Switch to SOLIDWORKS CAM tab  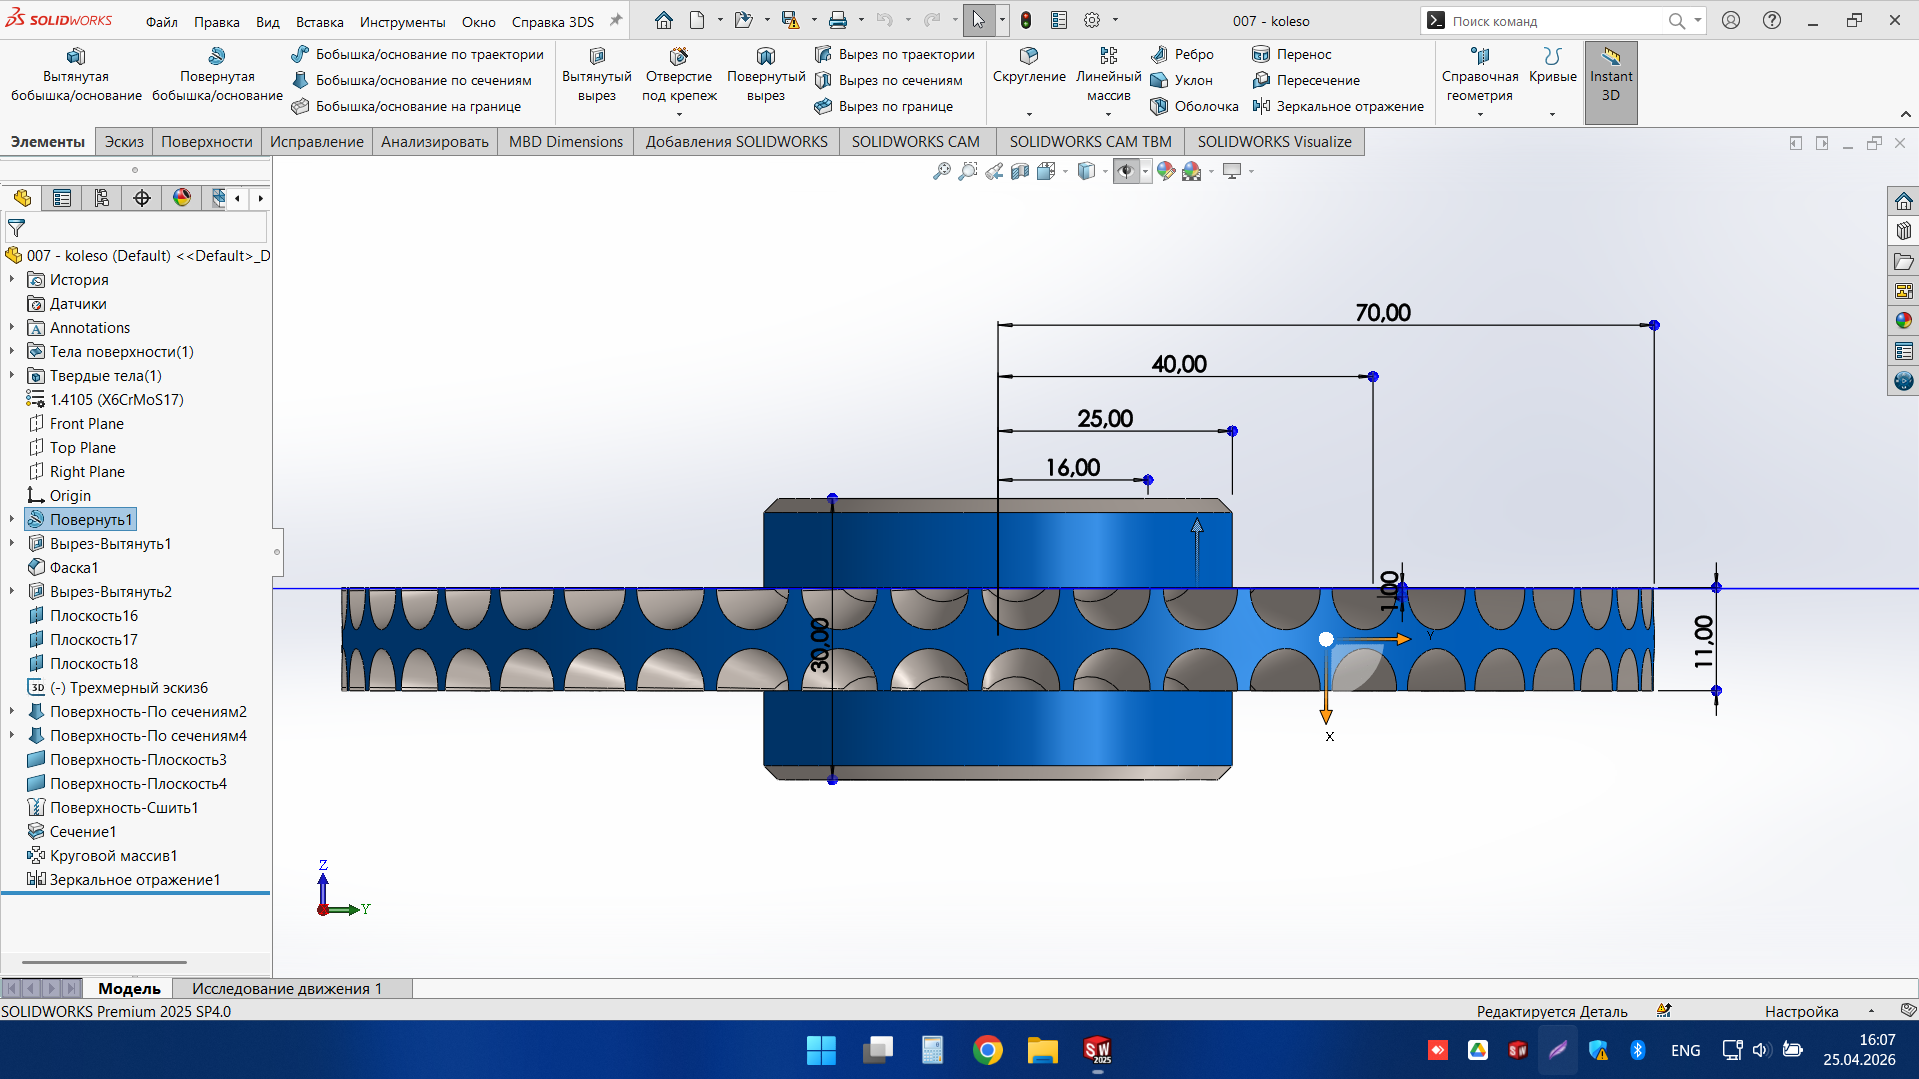click(915, 142)
